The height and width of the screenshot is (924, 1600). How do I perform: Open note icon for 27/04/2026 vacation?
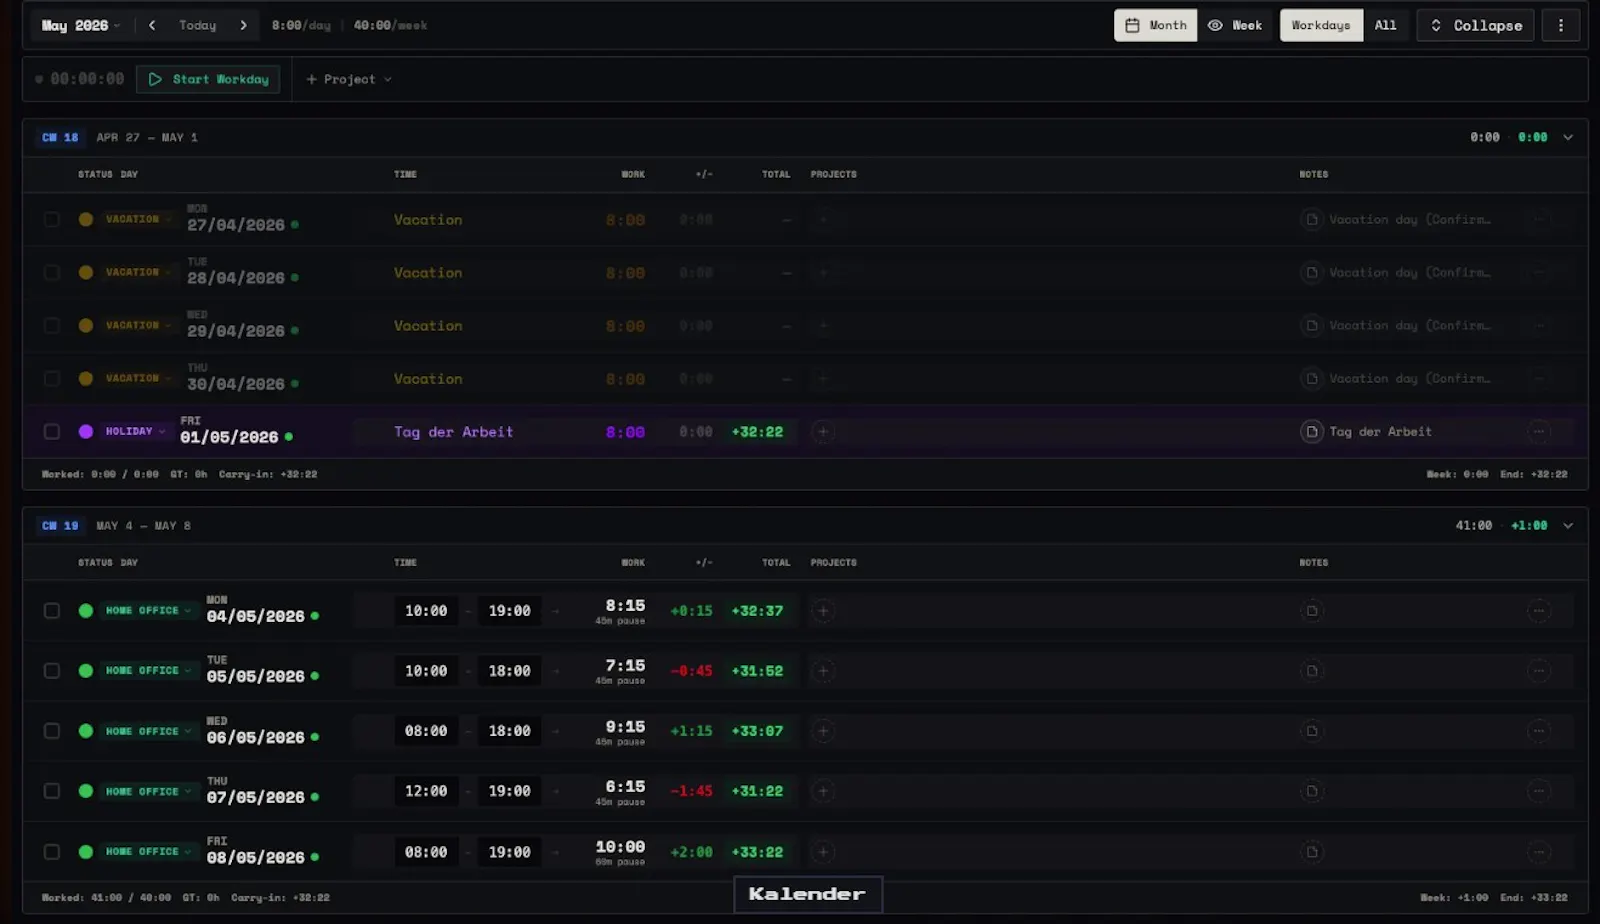pos(1311,219)
